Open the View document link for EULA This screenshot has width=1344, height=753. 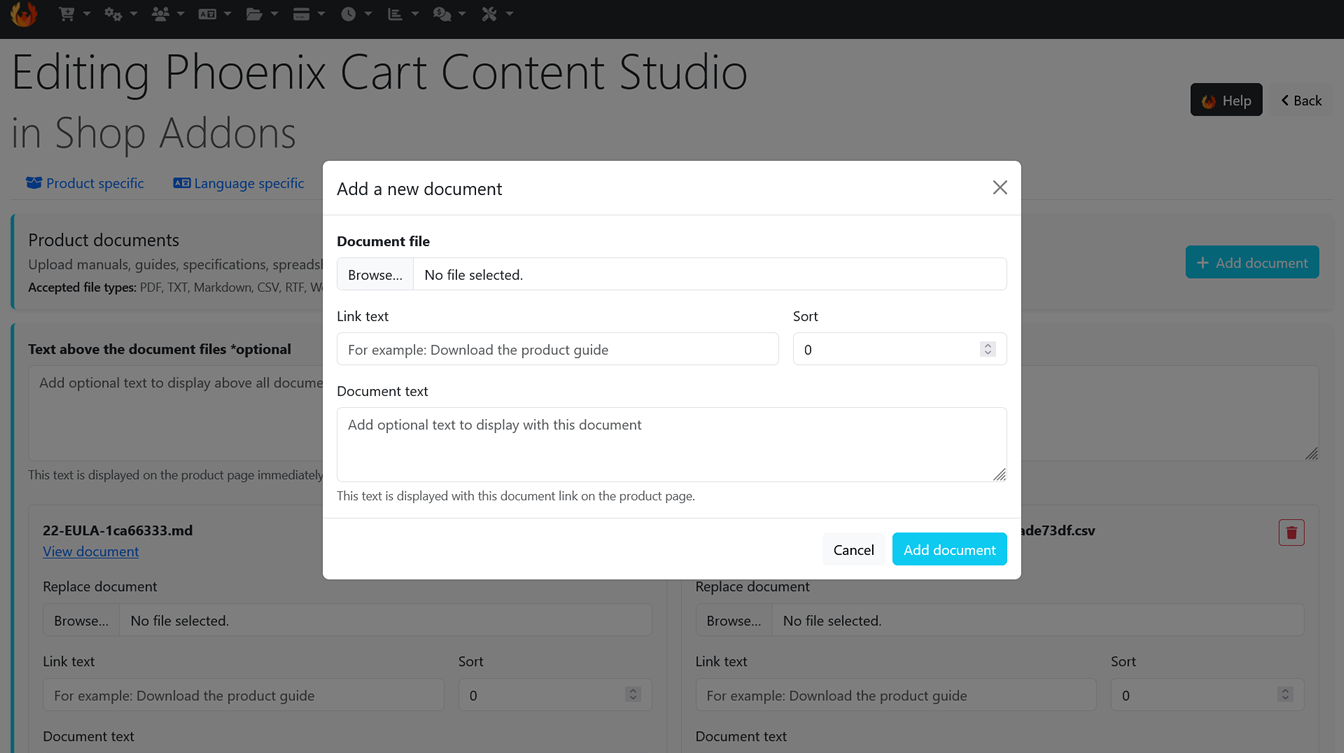(x=91, y=551)
